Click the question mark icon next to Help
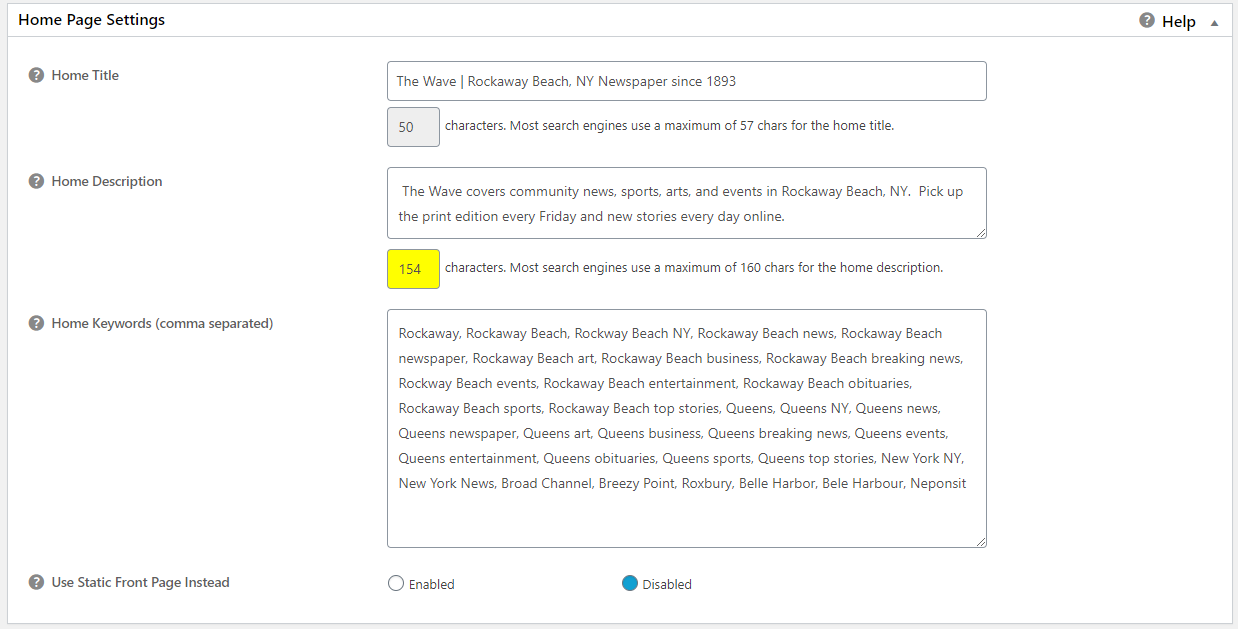 point(1147,20)
